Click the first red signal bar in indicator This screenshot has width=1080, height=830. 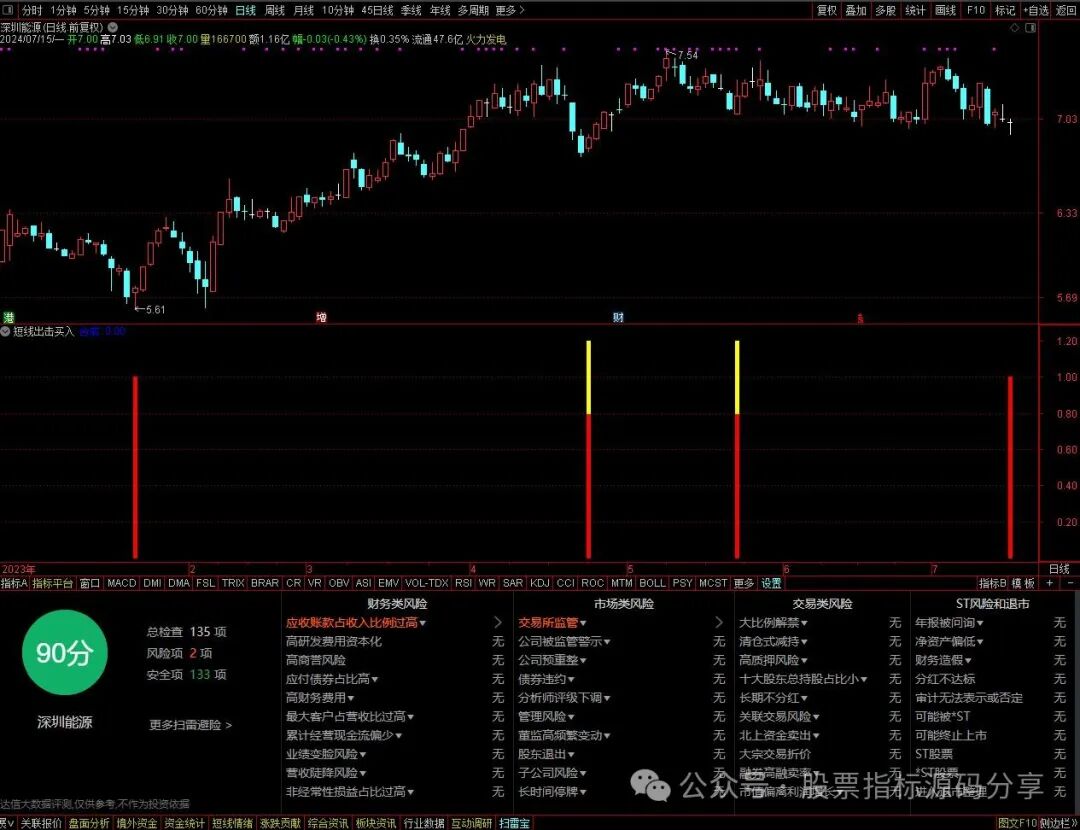(x=136, y=467)
